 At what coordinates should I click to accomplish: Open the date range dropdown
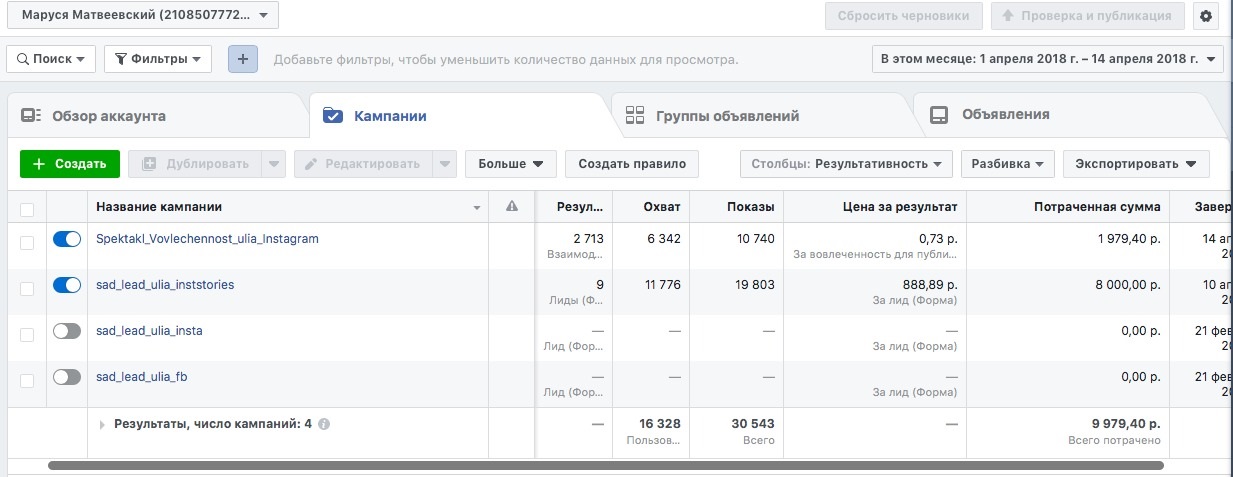click(x=1047, y=59)
